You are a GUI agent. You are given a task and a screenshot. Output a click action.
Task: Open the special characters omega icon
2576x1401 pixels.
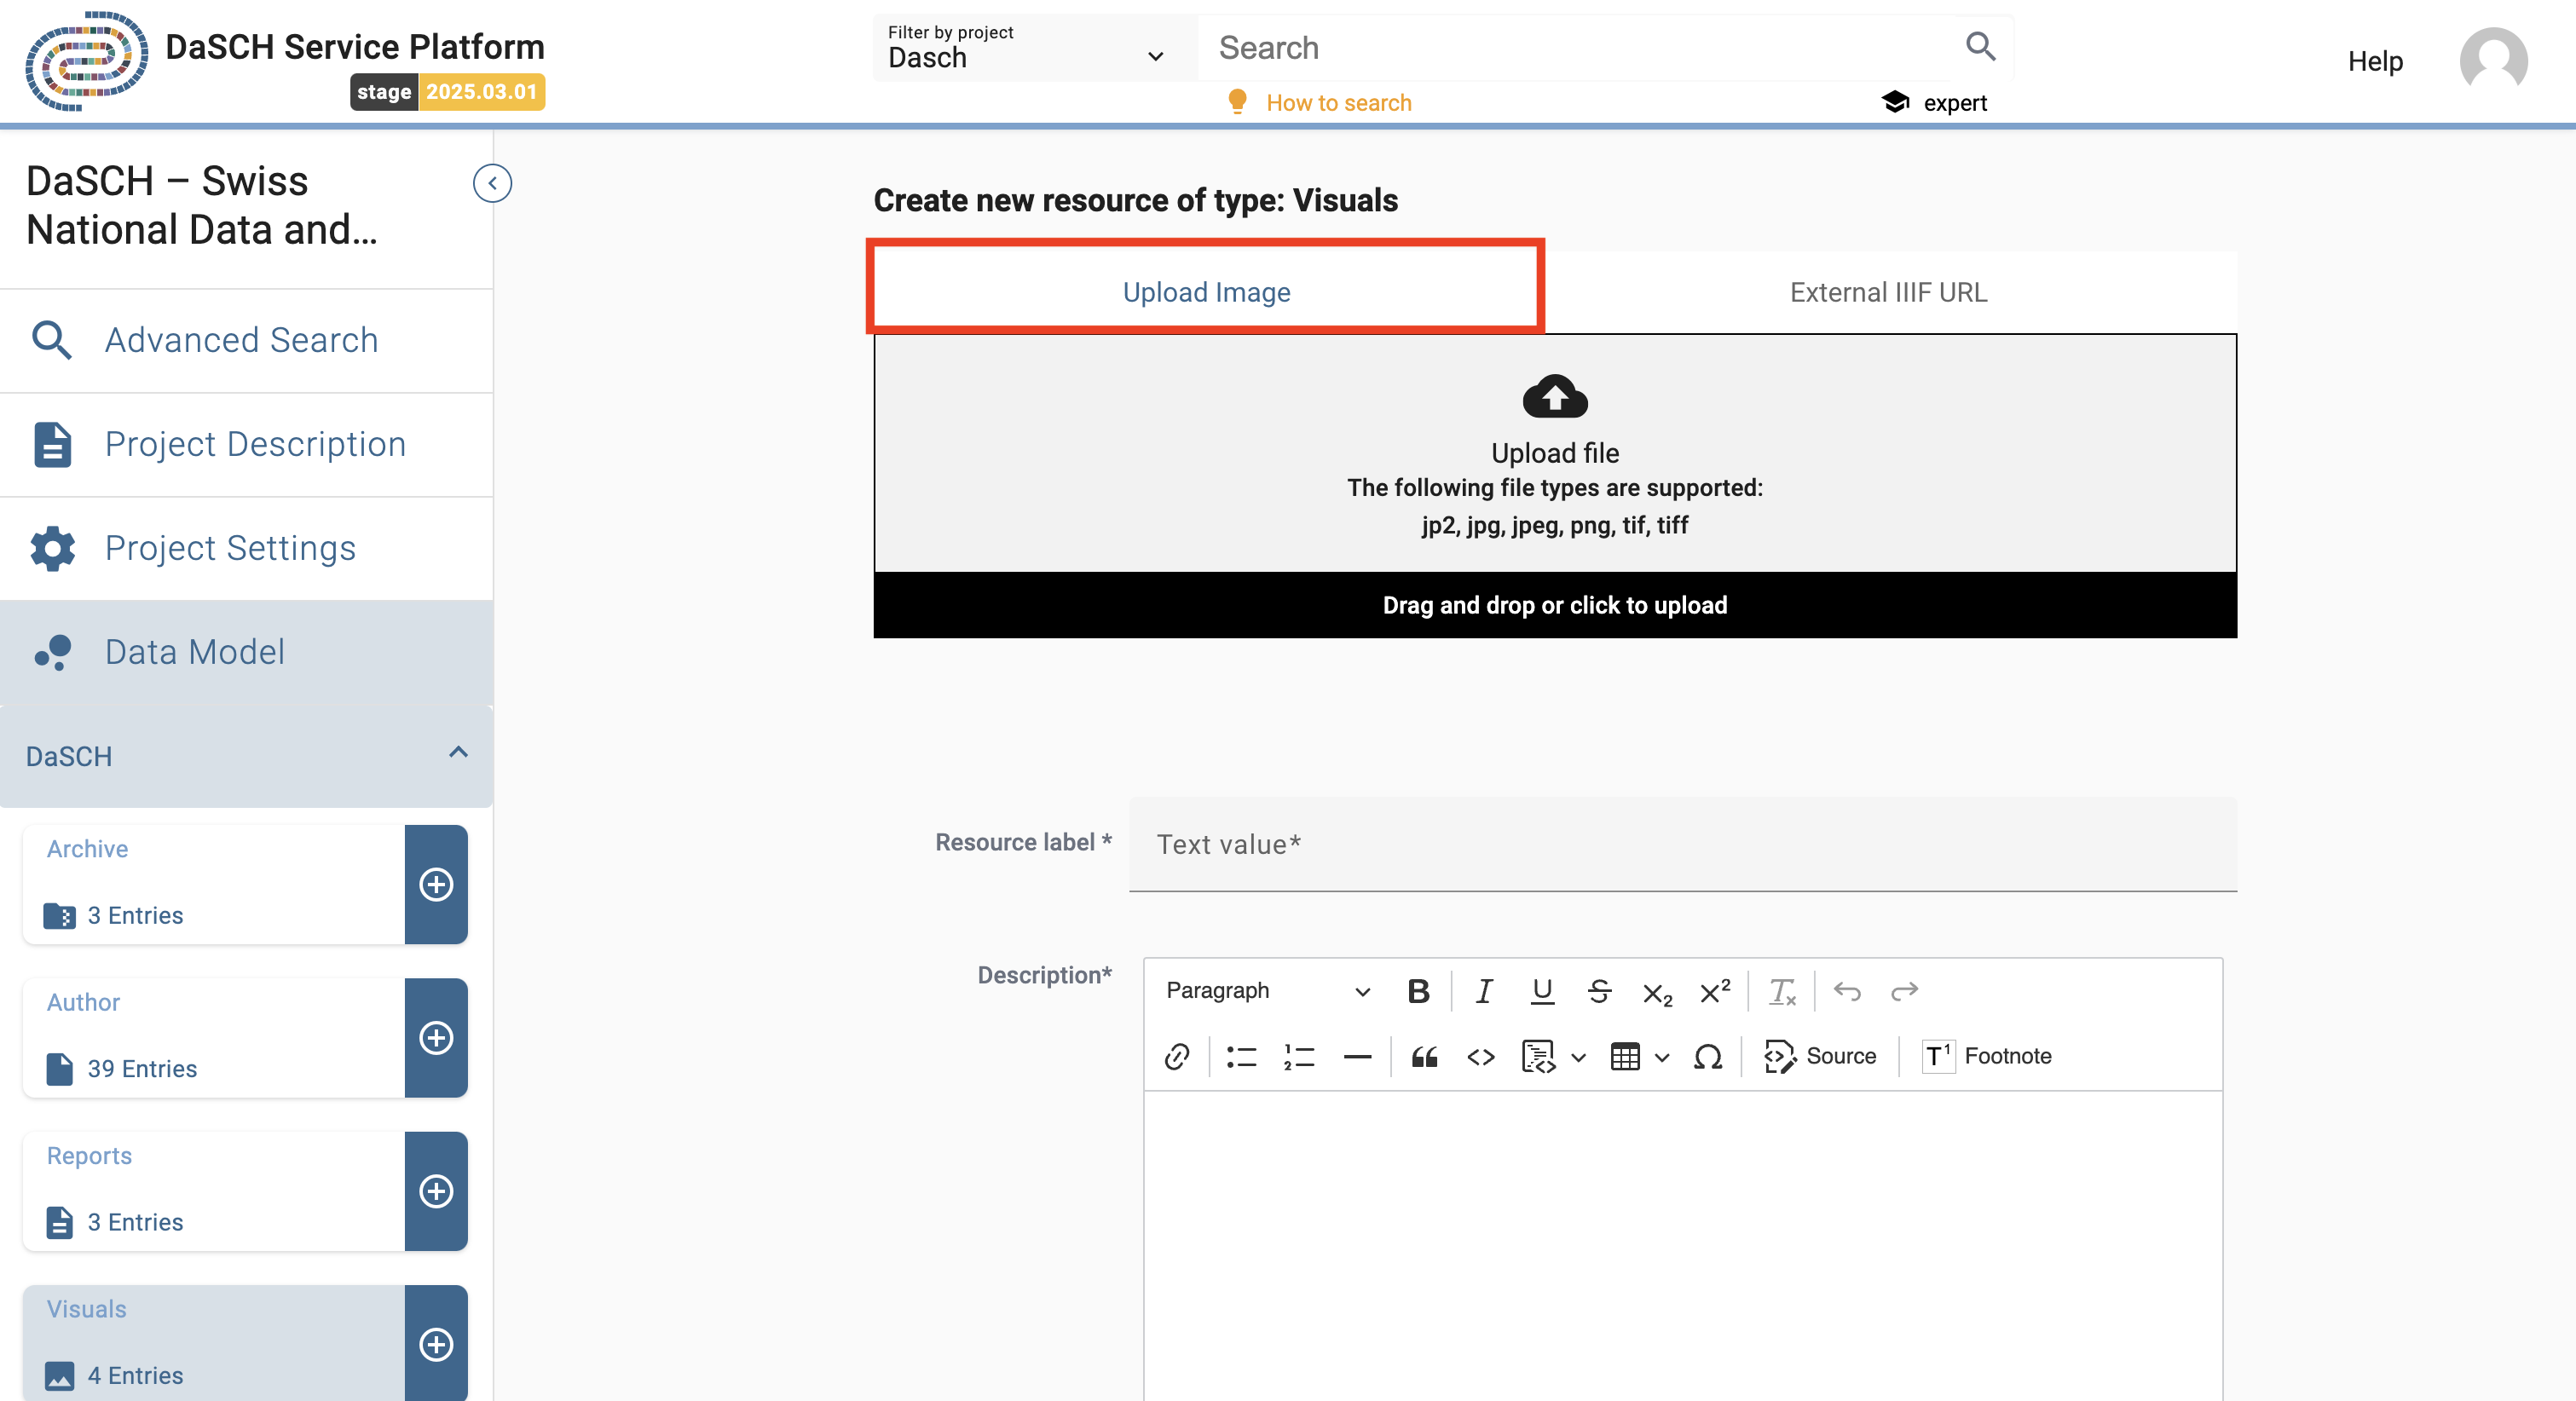pos(1707,1056)
